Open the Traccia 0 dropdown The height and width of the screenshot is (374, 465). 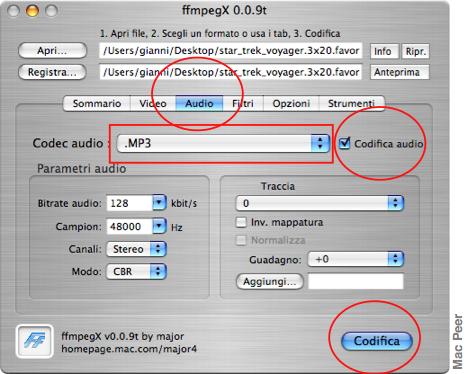pyautogui.click(x=320, y=203)
